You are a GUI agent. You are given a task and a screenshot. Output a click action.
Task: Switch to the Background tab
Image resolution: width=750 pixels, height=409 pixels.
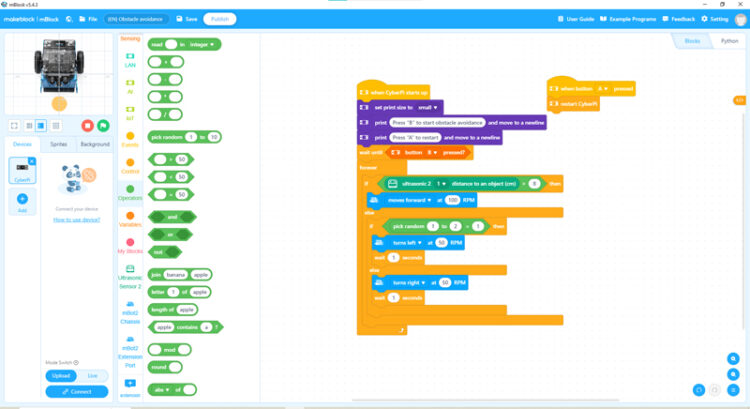point(95,144)
